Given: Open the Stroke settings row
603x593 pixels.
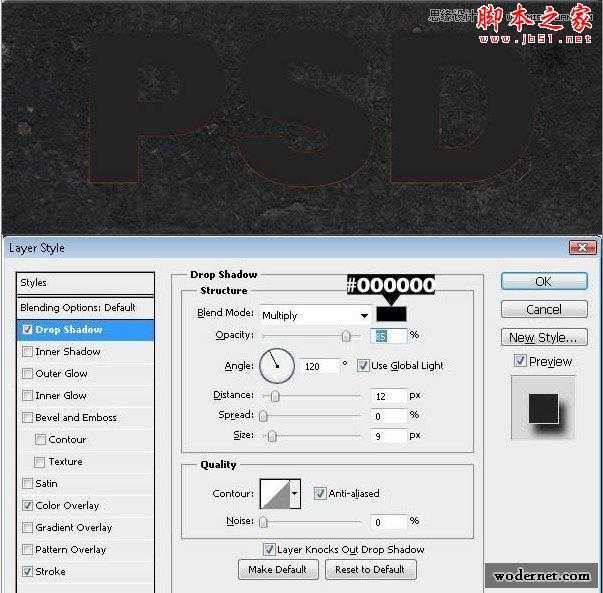Looking at the screenshot, I should pos(85,572).
